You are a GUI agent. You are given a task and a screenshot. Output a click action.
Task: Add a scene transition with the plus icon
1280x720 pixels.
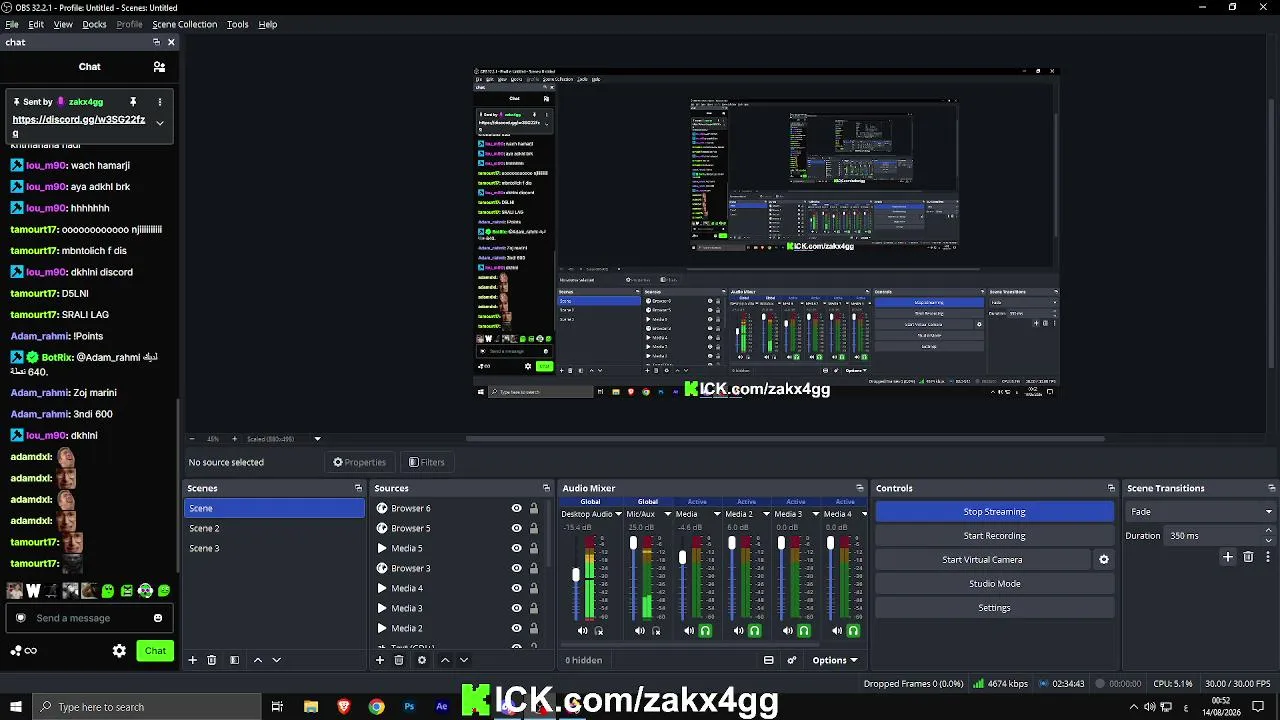(1228, 557)
